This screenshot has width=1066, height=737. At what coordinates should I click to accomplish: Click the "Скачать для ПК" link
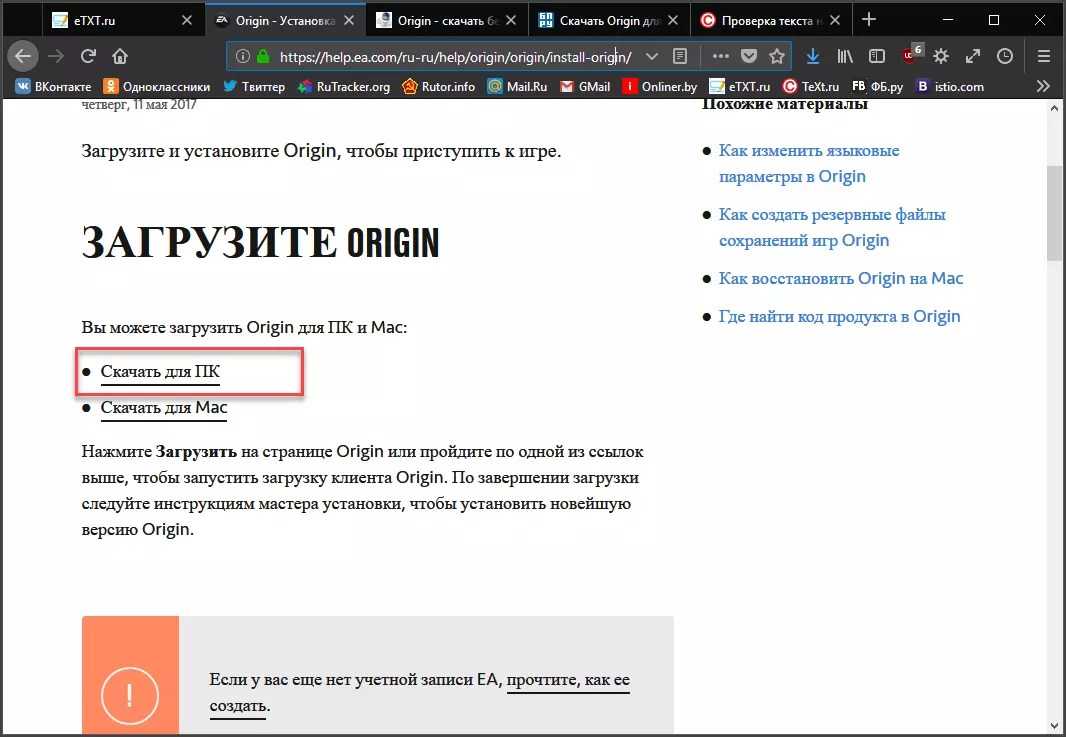(x=160, y=372)
